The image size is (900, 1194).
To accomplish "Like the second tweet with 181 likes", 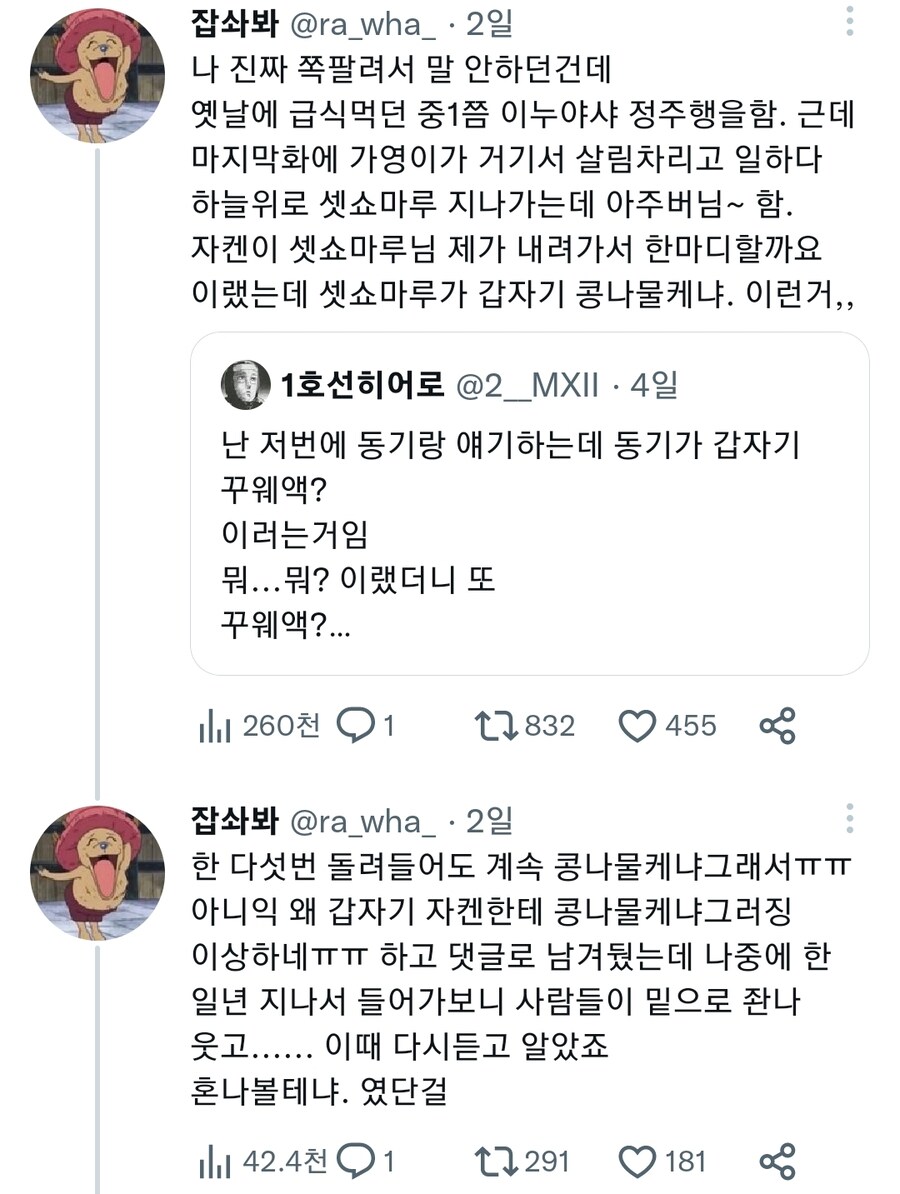I will [637, 1163].
